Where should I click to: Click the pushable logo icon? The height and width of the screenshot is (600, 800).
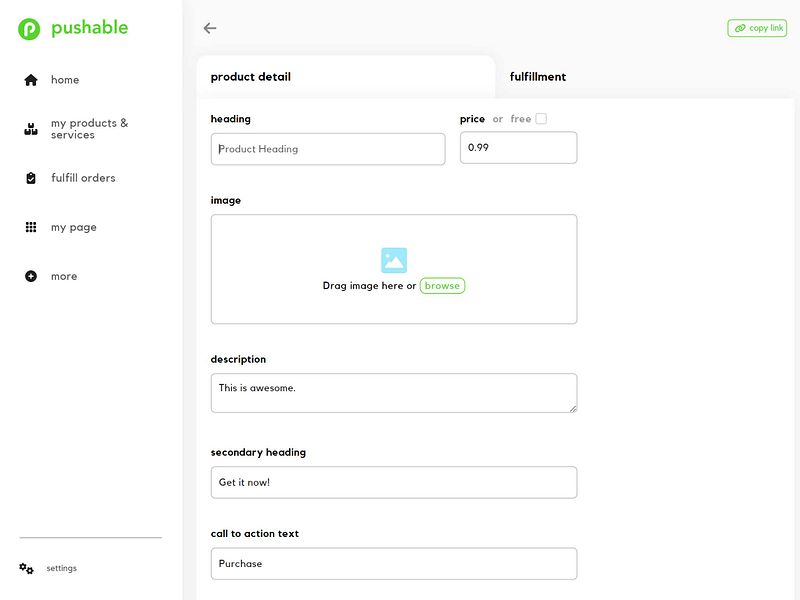[x=28, y=27]
